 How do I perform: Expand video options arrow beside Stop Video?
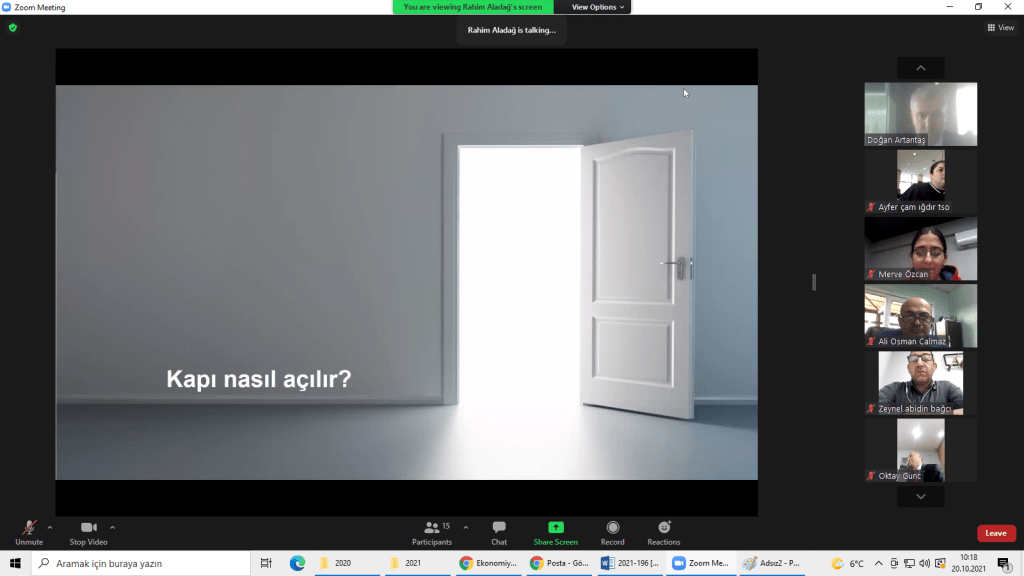click(x=112, y=527)
